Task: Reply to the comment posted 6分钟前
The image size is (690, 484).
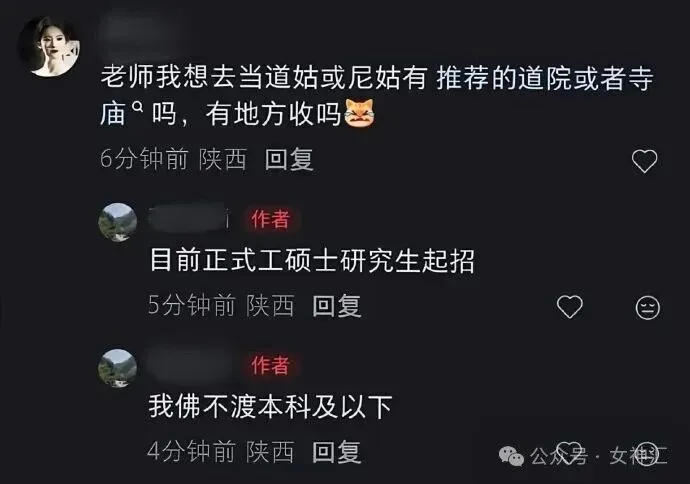Action: pos(289,159)
